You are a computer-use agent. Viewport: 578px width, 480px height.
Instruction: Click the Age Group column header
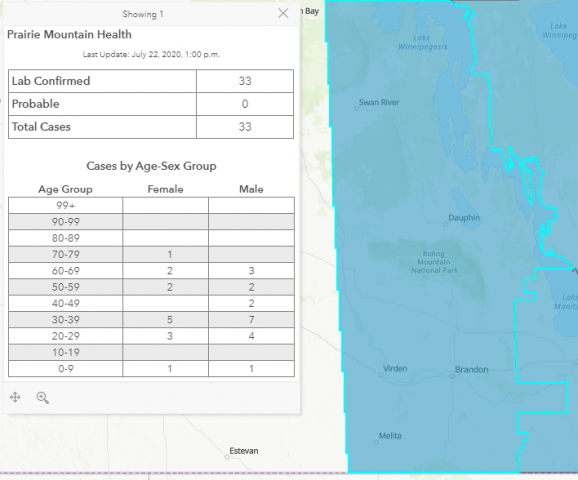(65, 189)
